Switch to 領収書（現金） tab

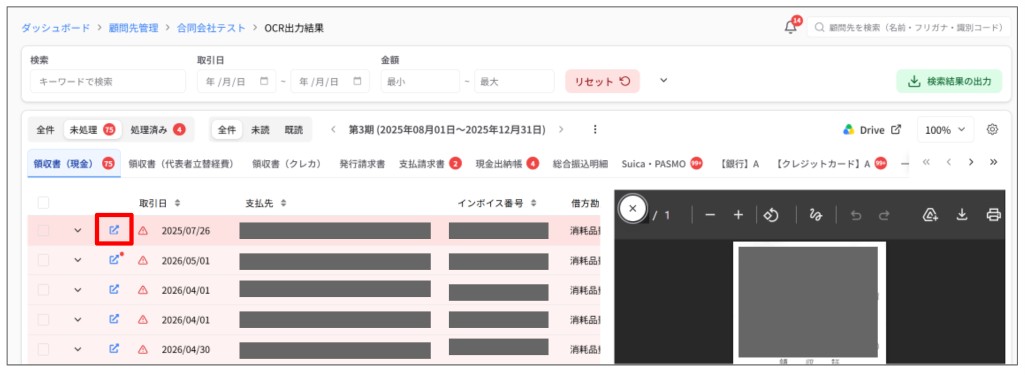pyautogui.click(x=74, y=163)
